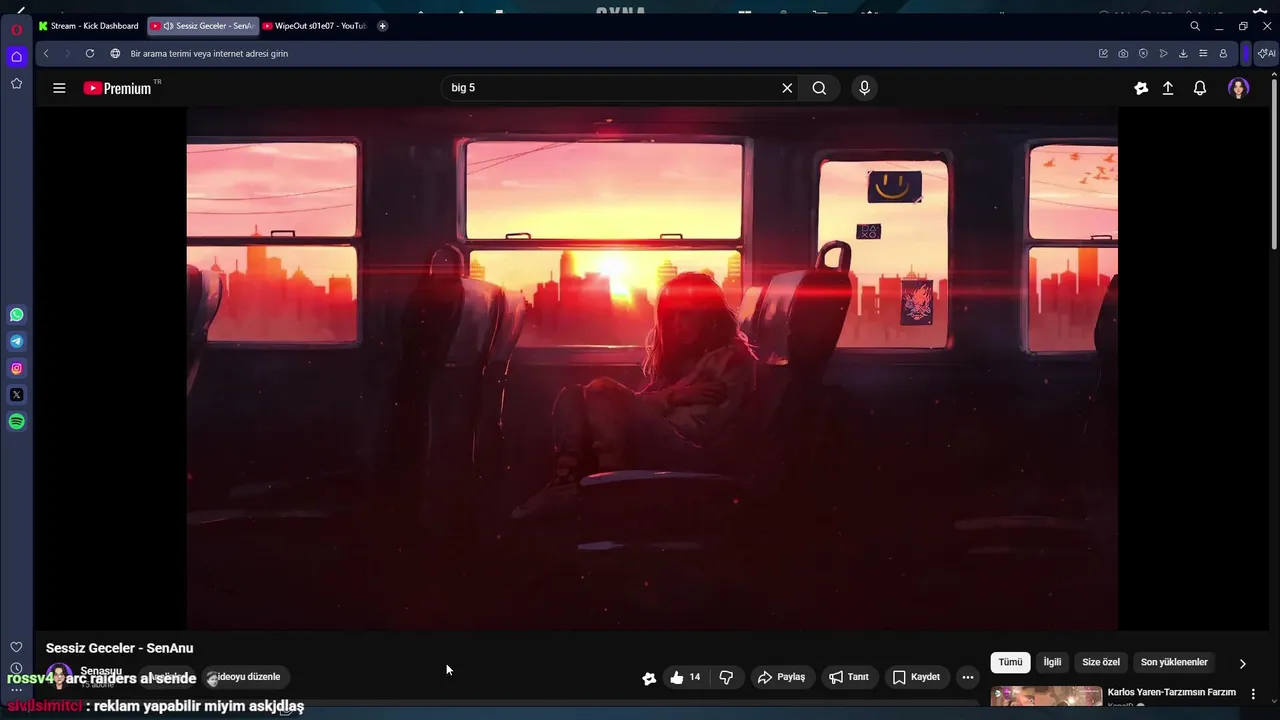Open the heart icon in Opera sidebar
The width and height of the screenshot is (1280, 720).
pyautogui.click(x=16, y=647)
